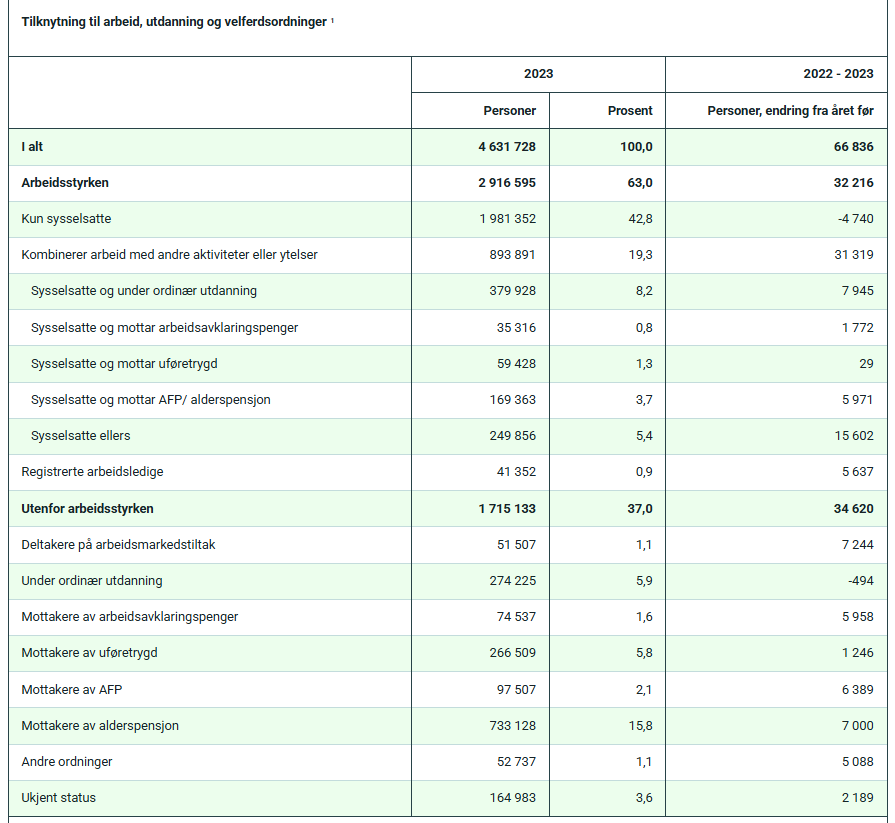This screenshot has width=895, height=823.
Task: Select 'Mottakere av alderspensjon' row label
Action: coord(100,725)
